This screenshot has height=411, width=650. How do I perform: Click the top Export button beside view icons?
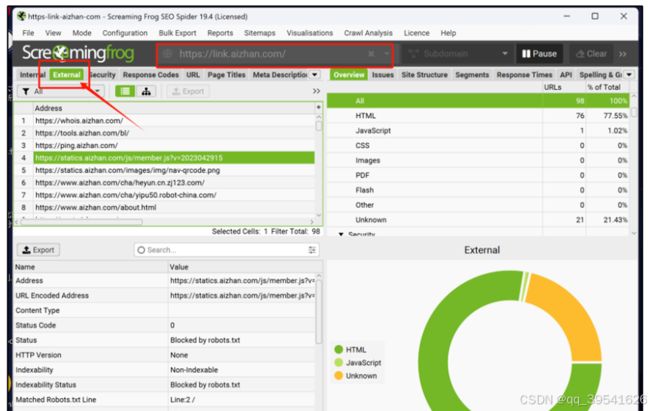coord(188,91)
